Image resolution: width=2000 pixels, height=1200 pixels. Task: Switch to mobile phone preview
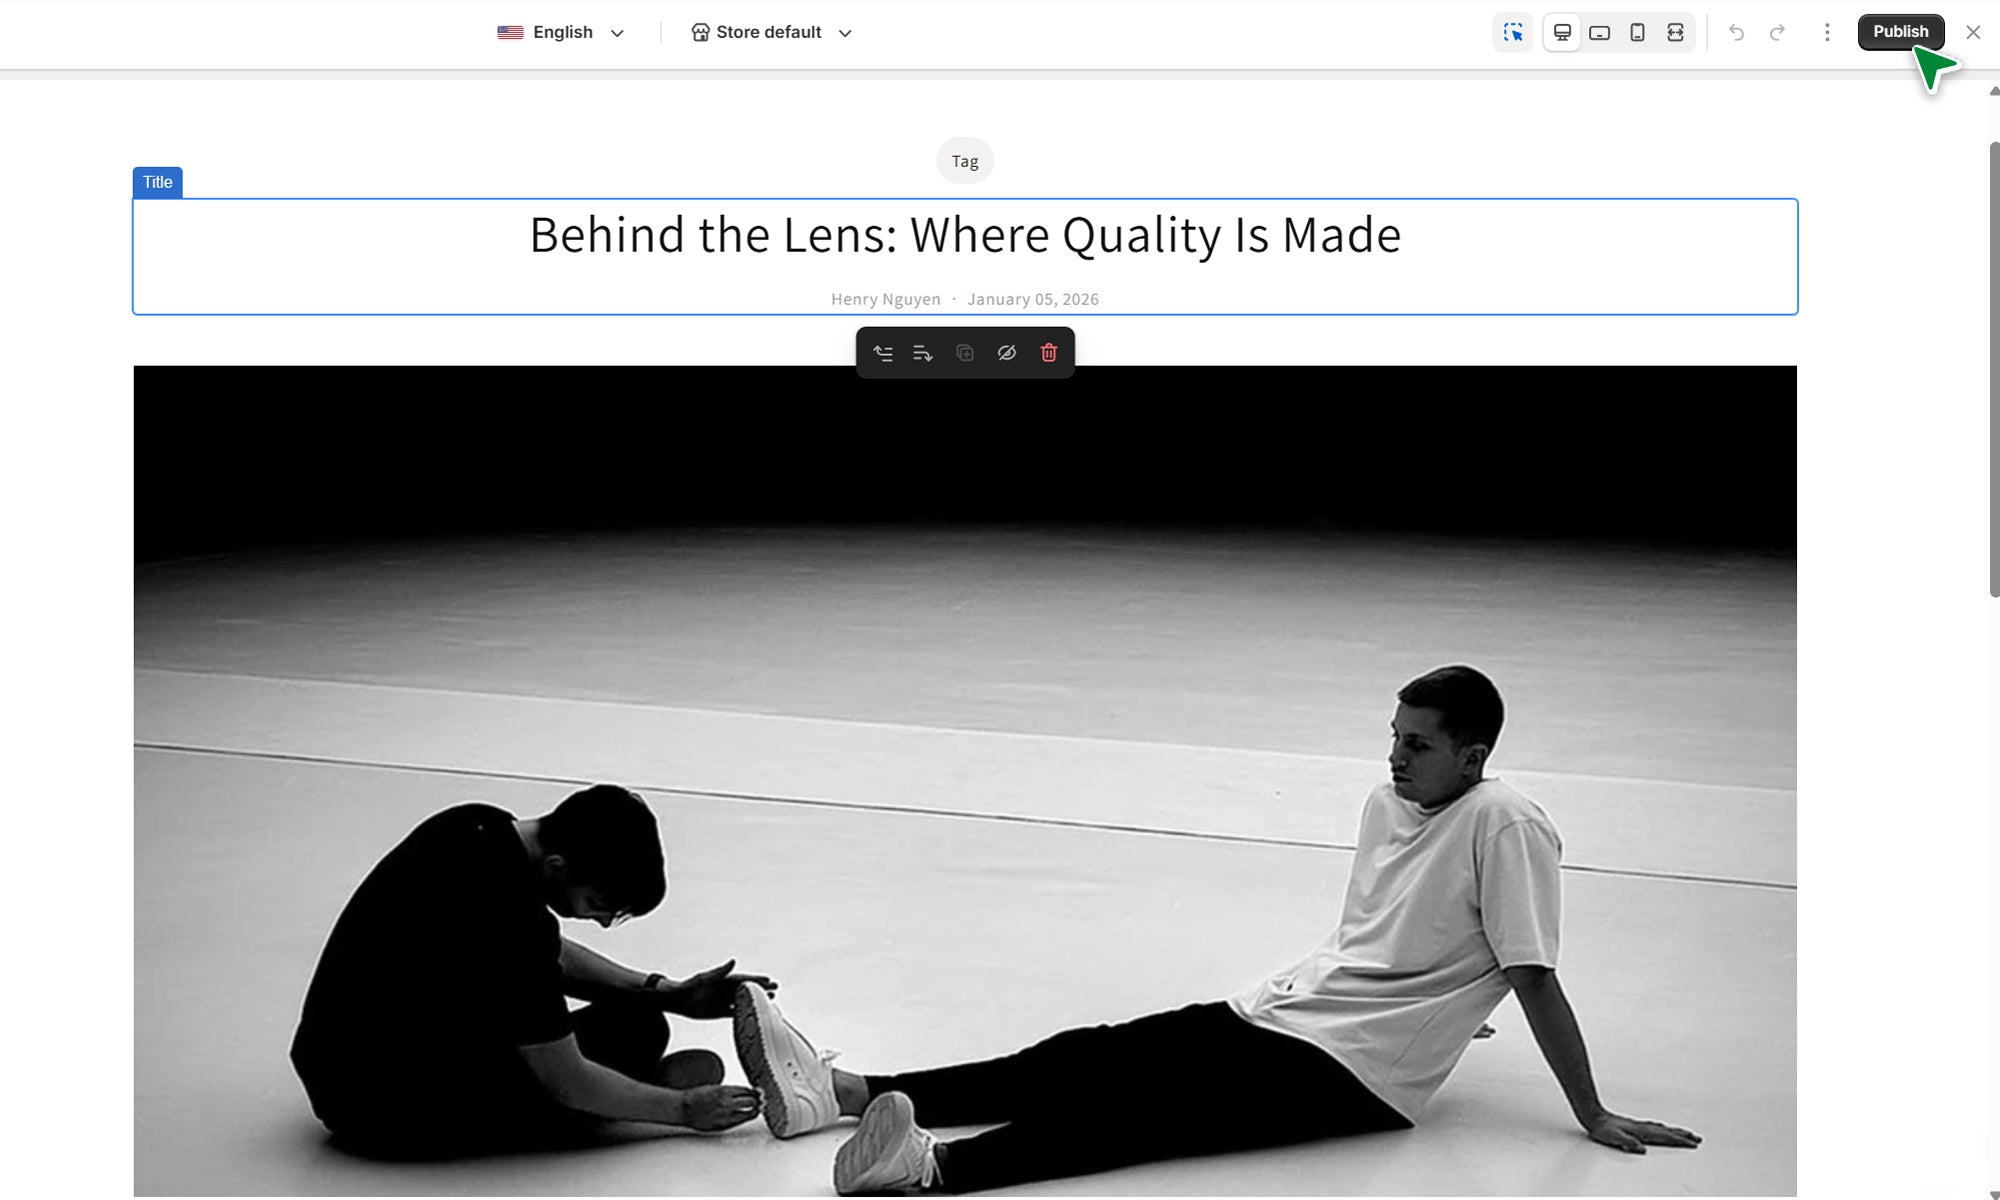[x=1637, y=32]
